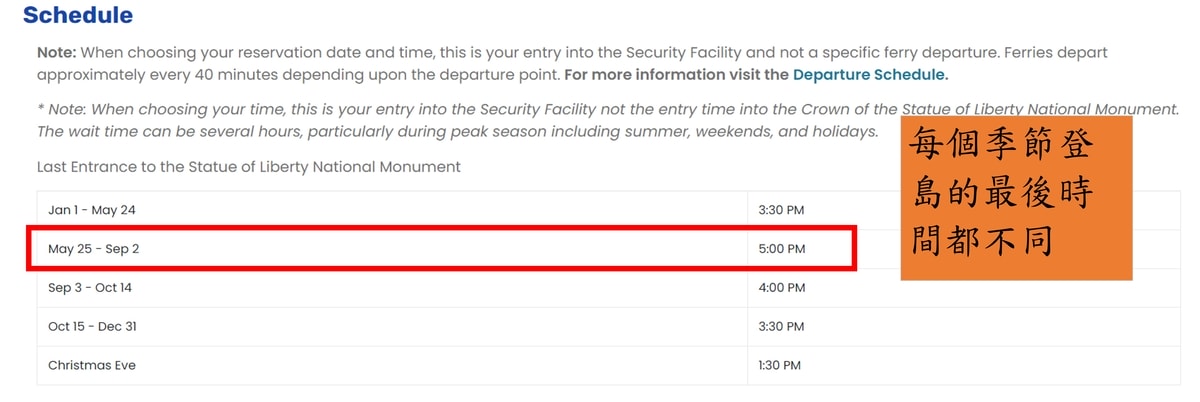Click the 5:00 PM time cell

pos(782,249)
